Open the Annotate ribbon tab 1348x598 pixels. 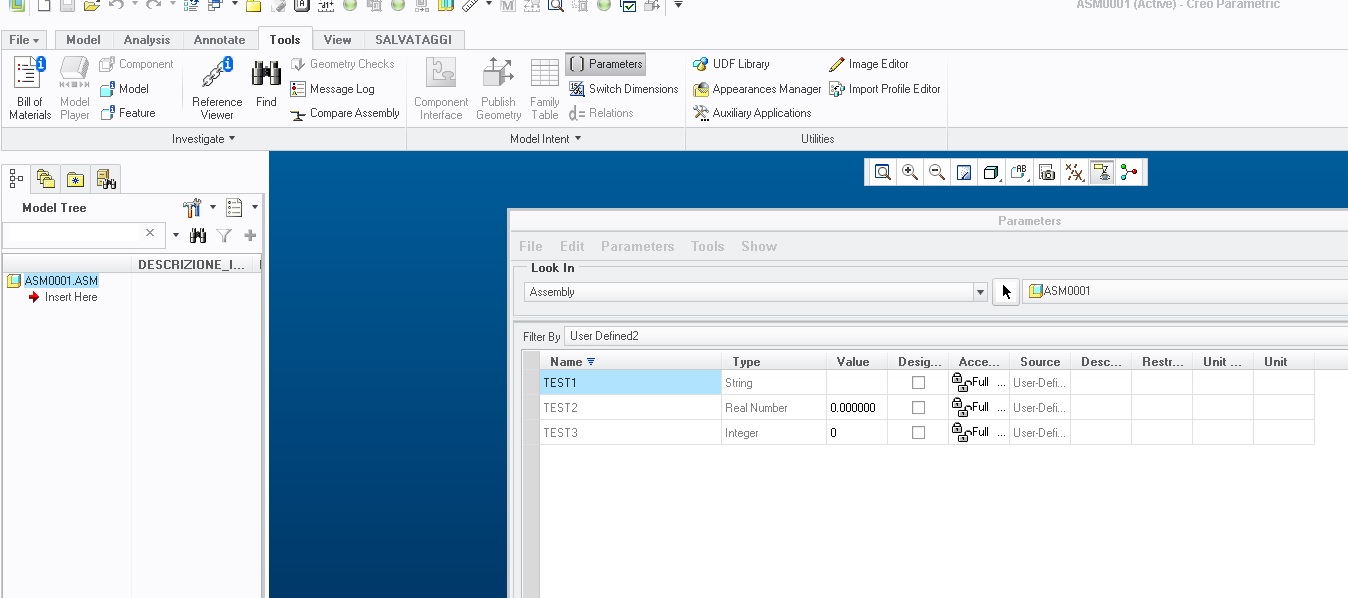tap(219, 40)
